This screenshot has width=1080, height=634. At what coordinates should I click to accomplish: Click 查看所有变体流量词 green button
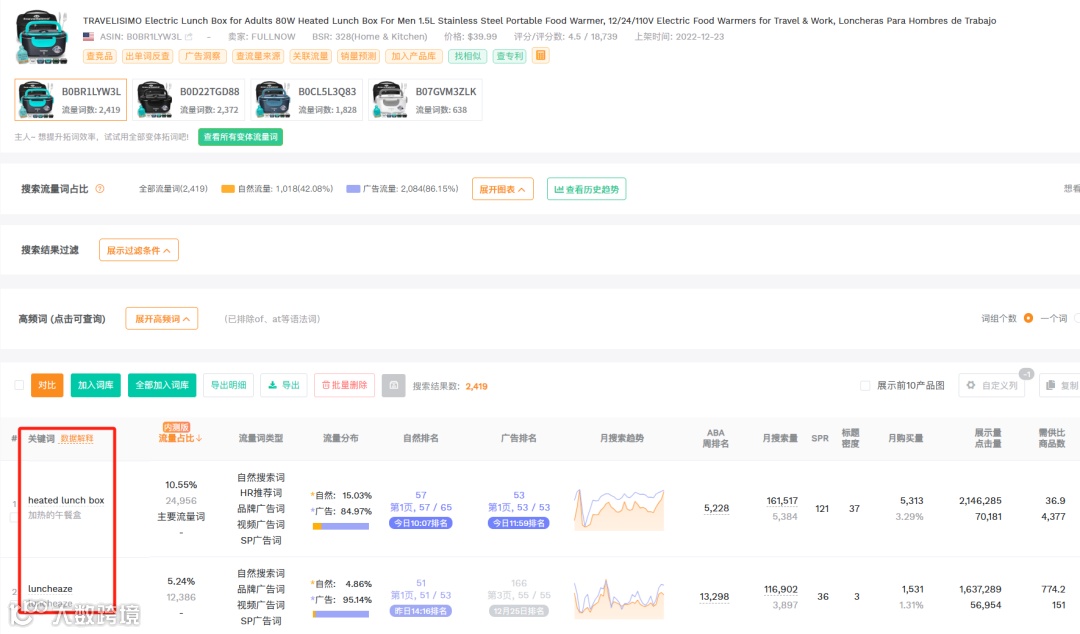coord(240,136)
